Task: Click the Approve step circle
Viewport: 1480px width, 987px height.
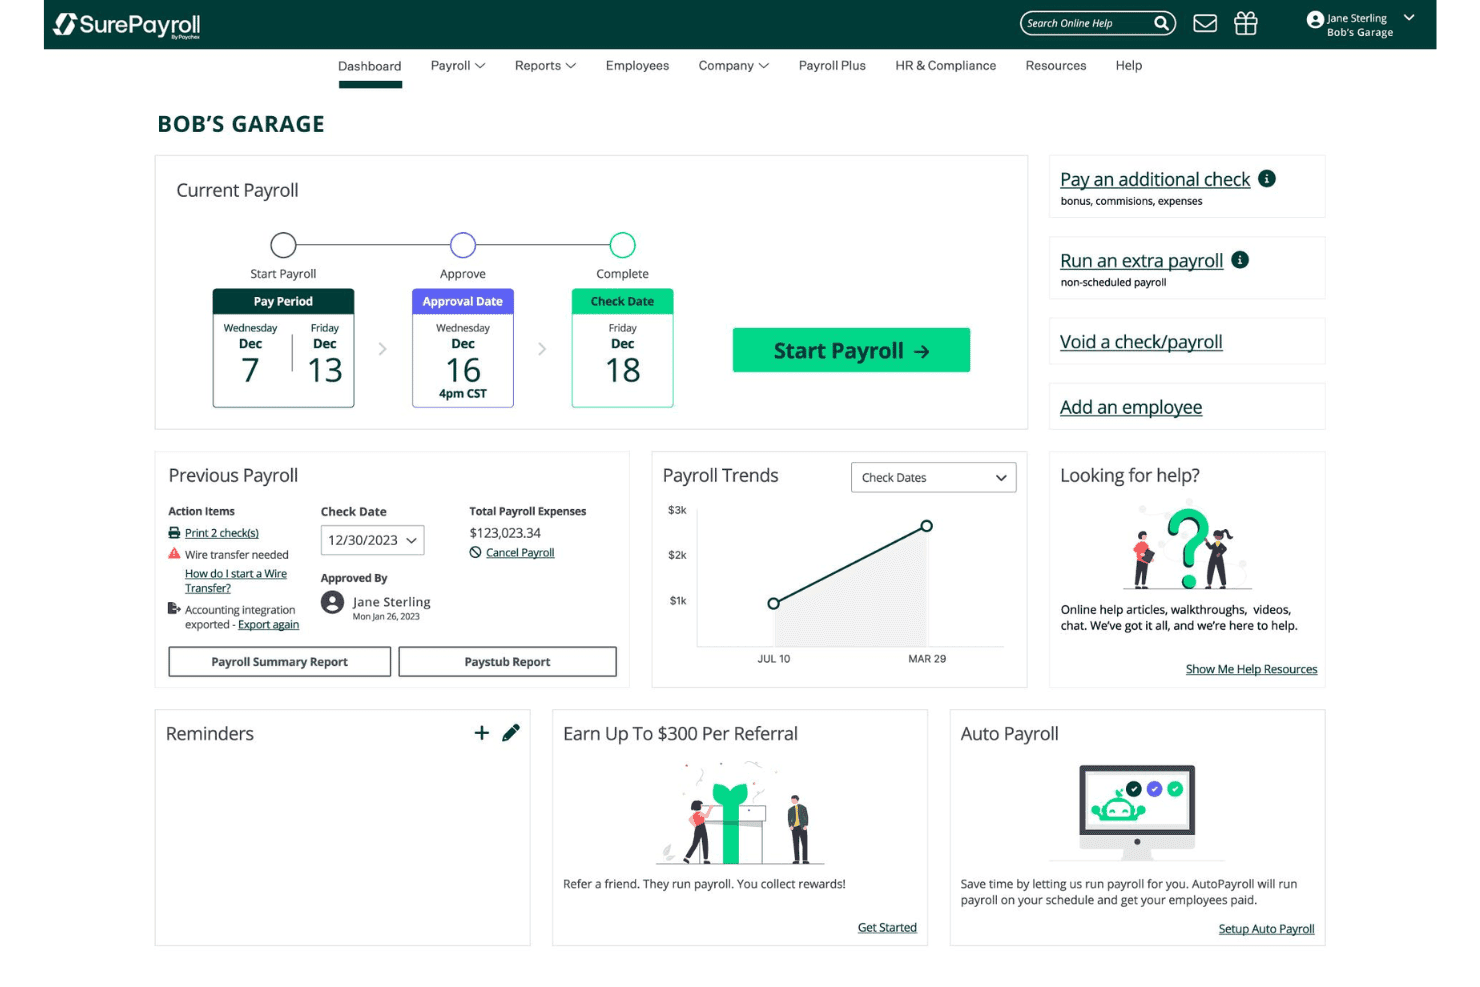Action: tap(463, 245)
